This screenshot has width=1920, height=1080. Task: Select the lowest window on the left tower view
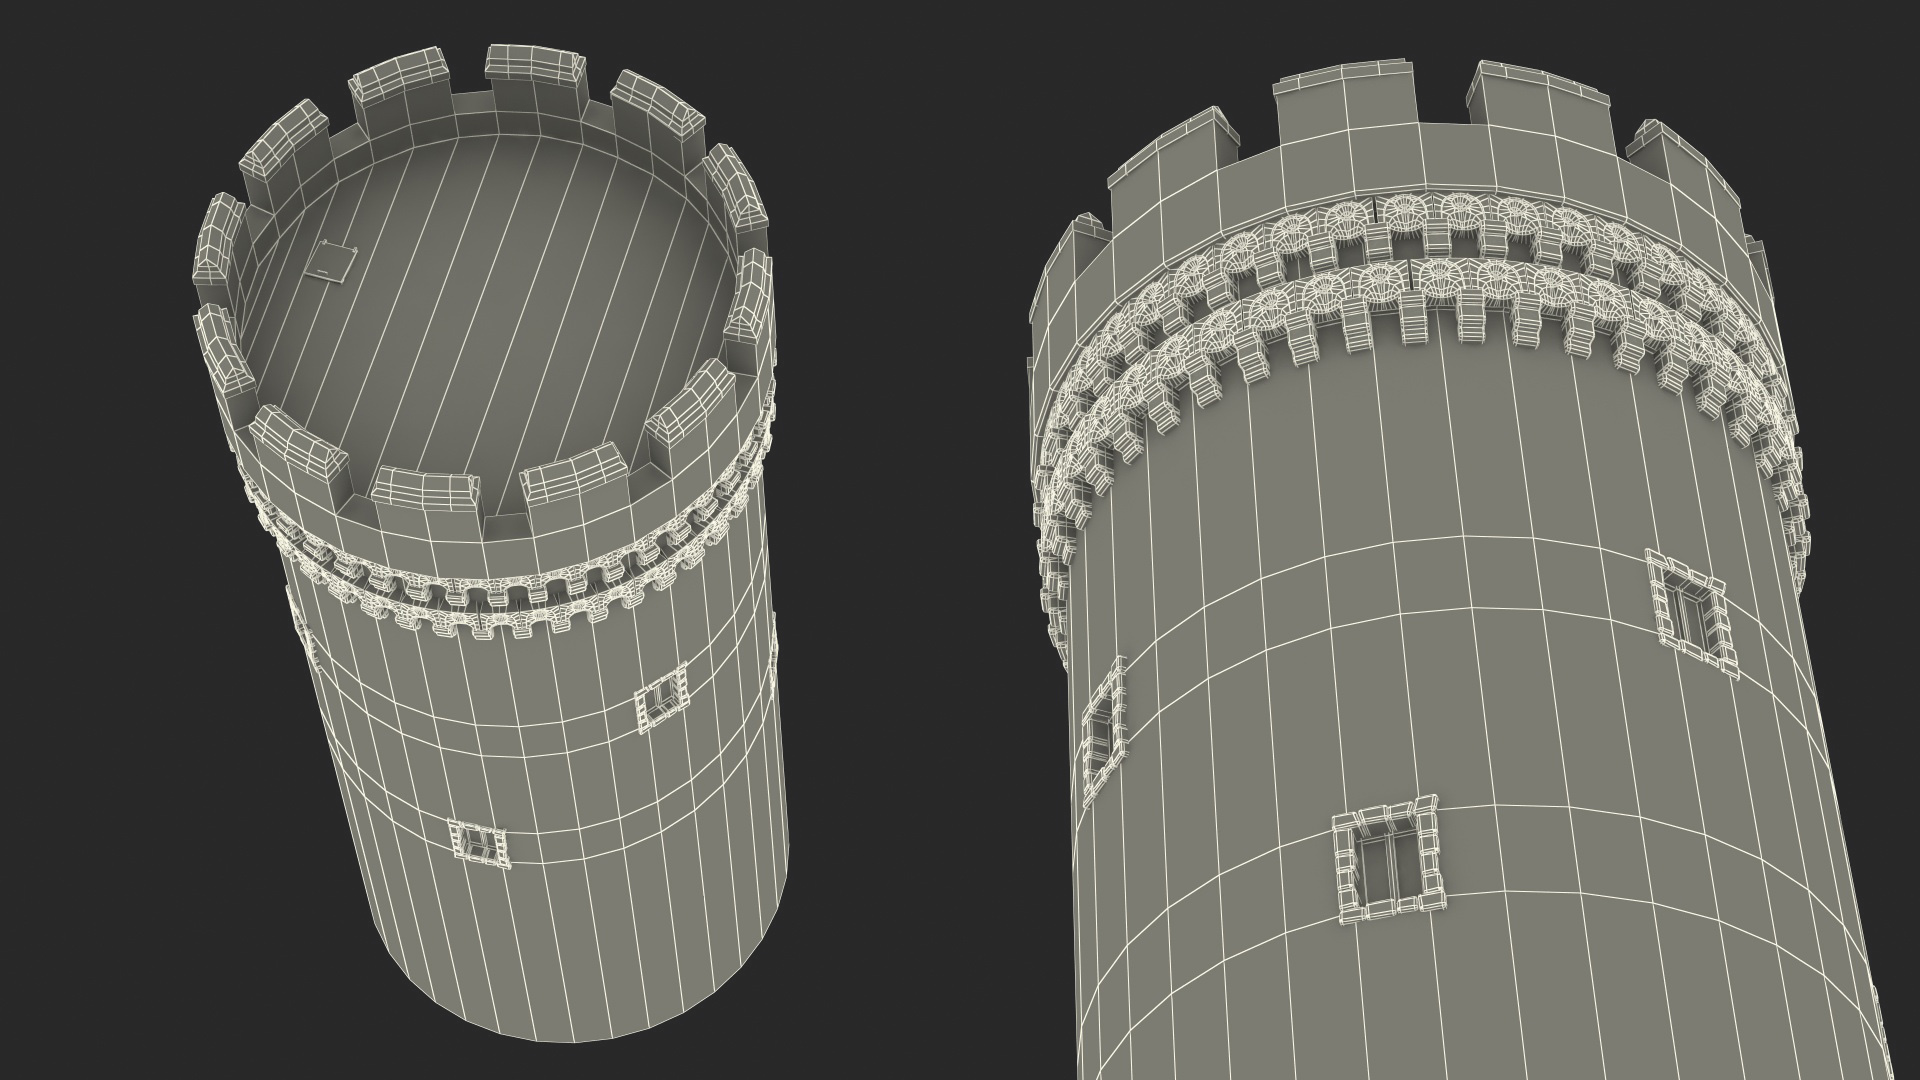point(478,843)
